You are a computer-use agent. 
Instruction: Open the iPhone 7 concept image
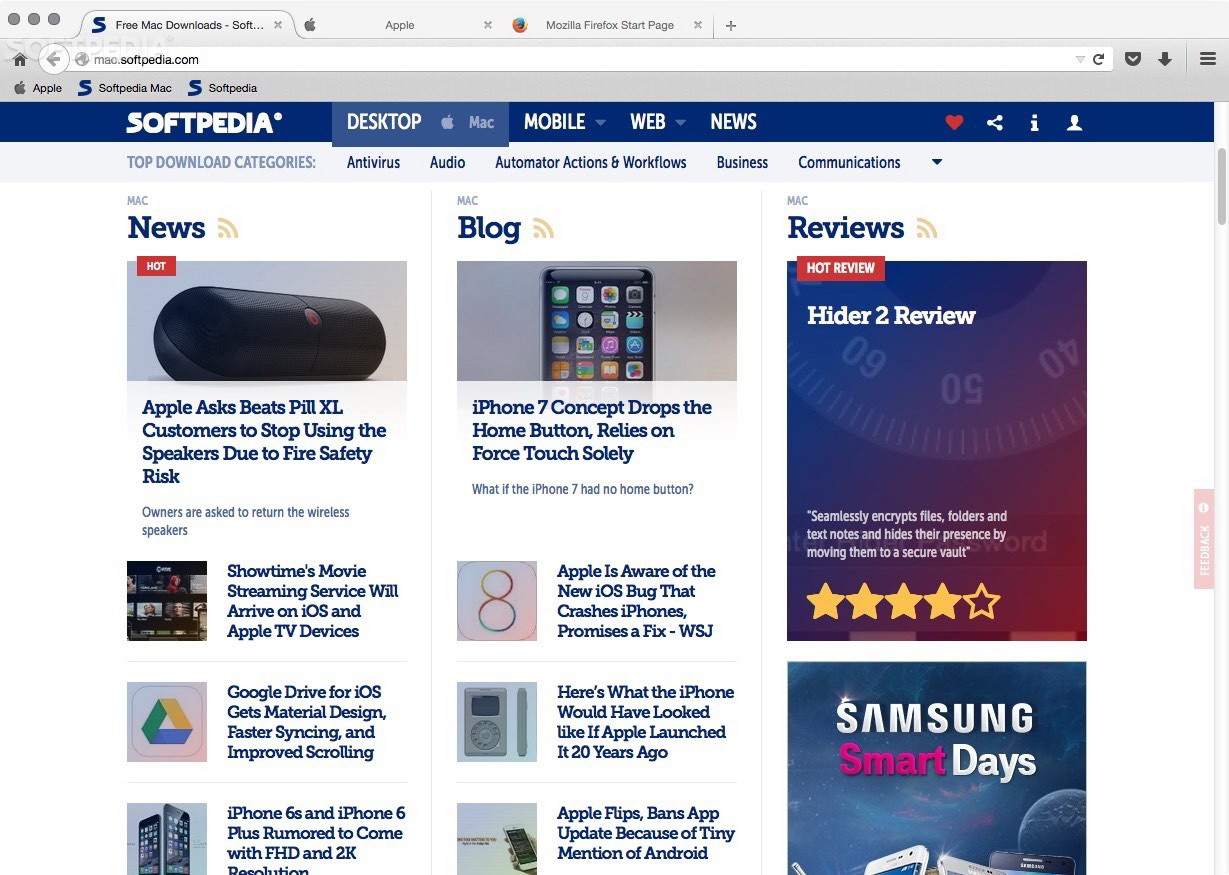597,321
